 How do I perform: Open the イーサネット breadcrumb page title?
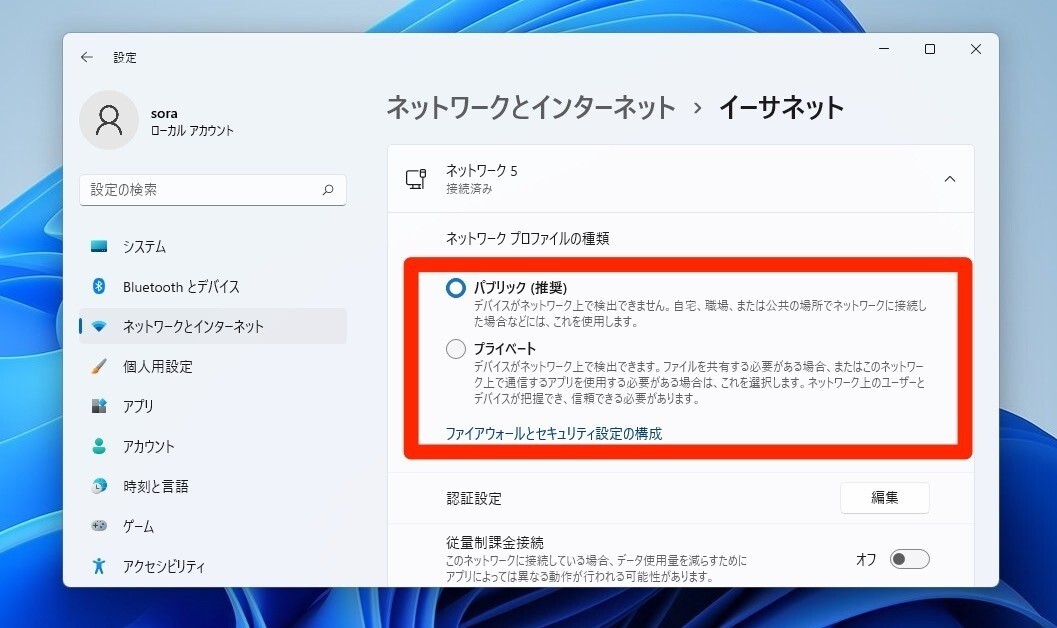(782, 106)
